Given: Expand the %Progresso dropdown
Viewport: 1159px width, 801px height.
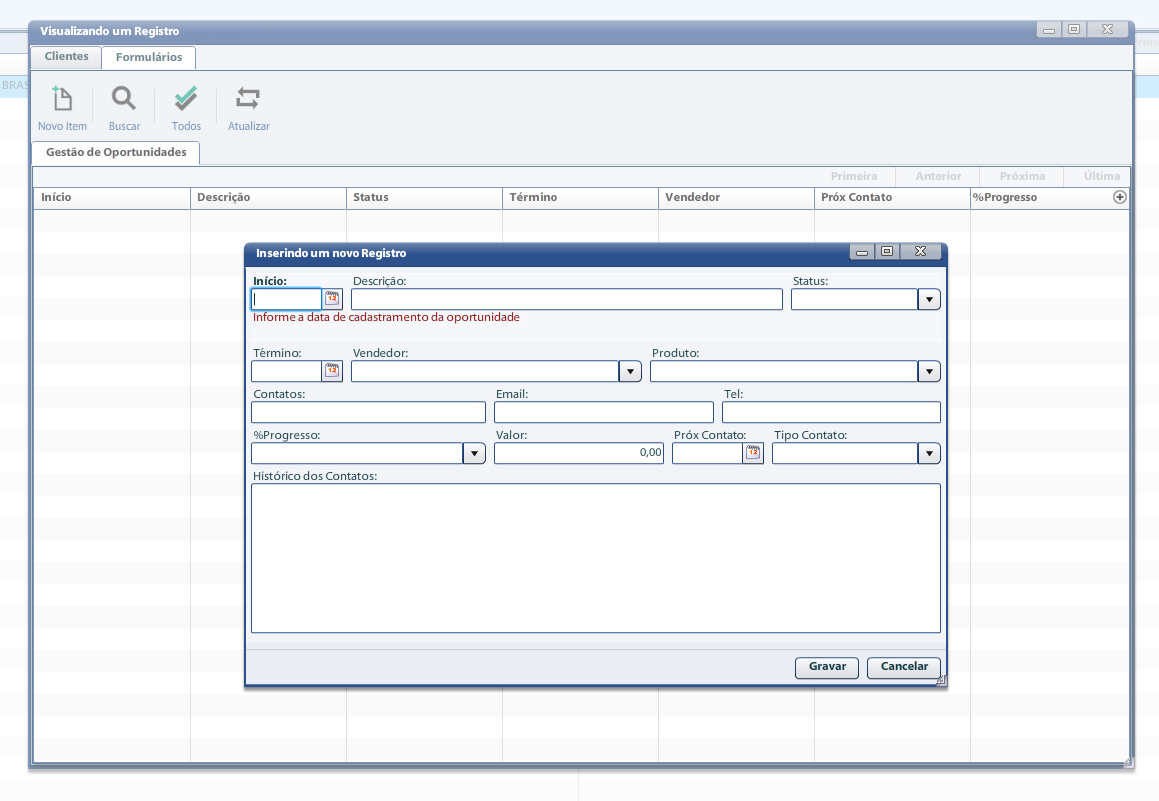Looking at the screenshot, I should click(474, 453).
